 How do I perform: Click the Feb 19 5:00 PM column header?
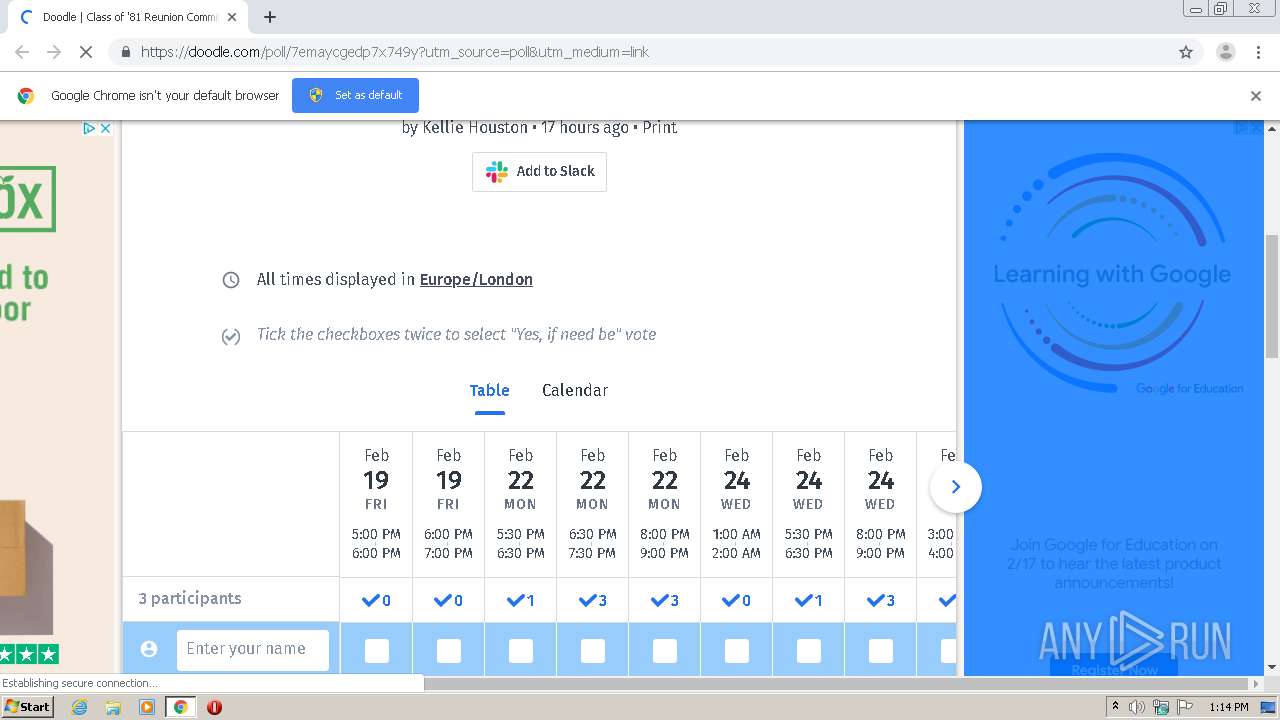(x=376, y=505)
